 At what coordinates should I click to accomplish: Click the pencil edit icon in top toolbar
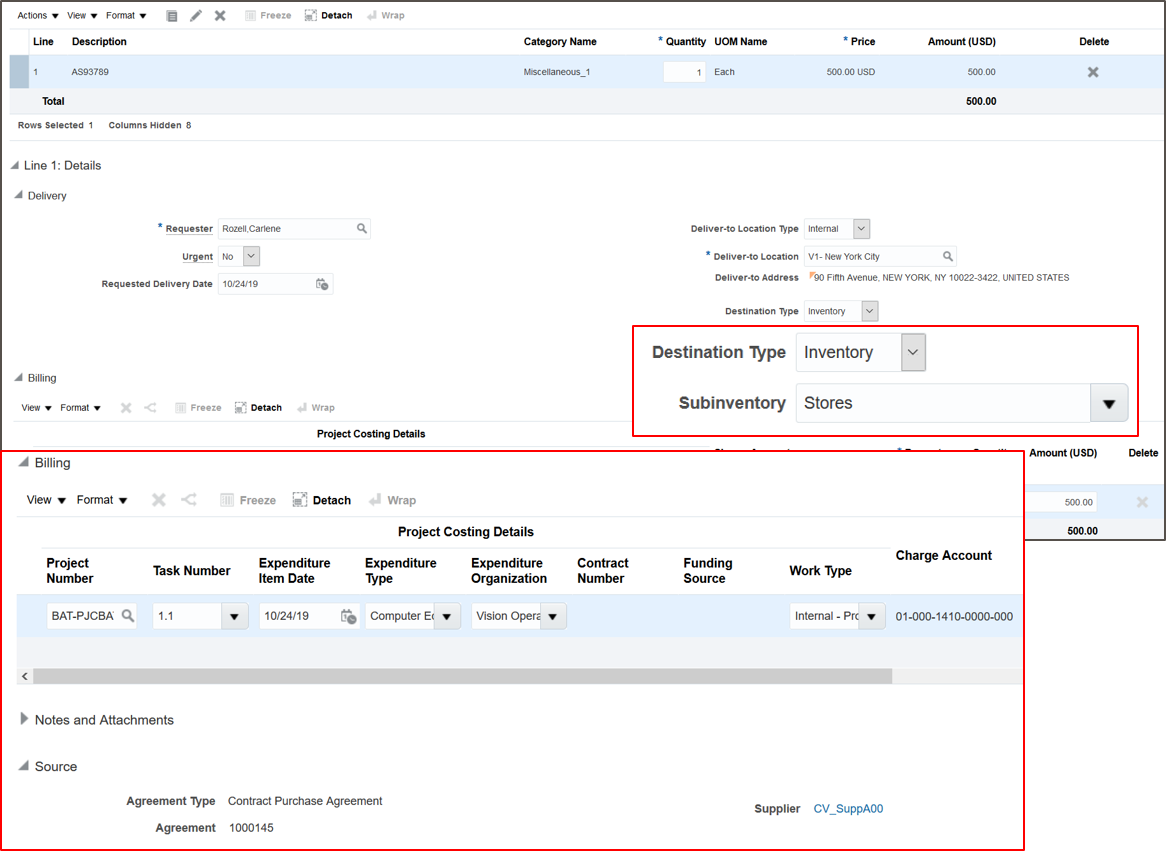coord(196,16)
